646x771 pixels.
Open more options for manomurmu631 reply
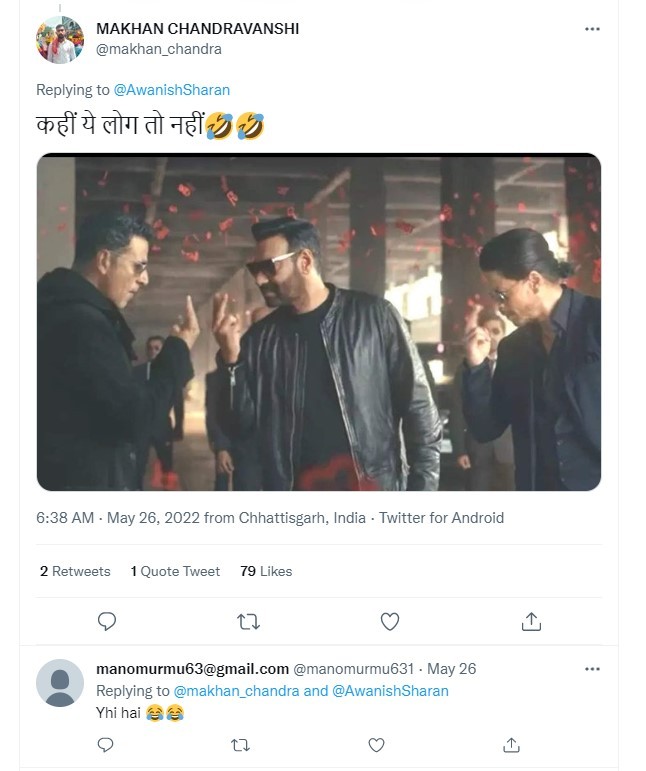coord(592,669)
